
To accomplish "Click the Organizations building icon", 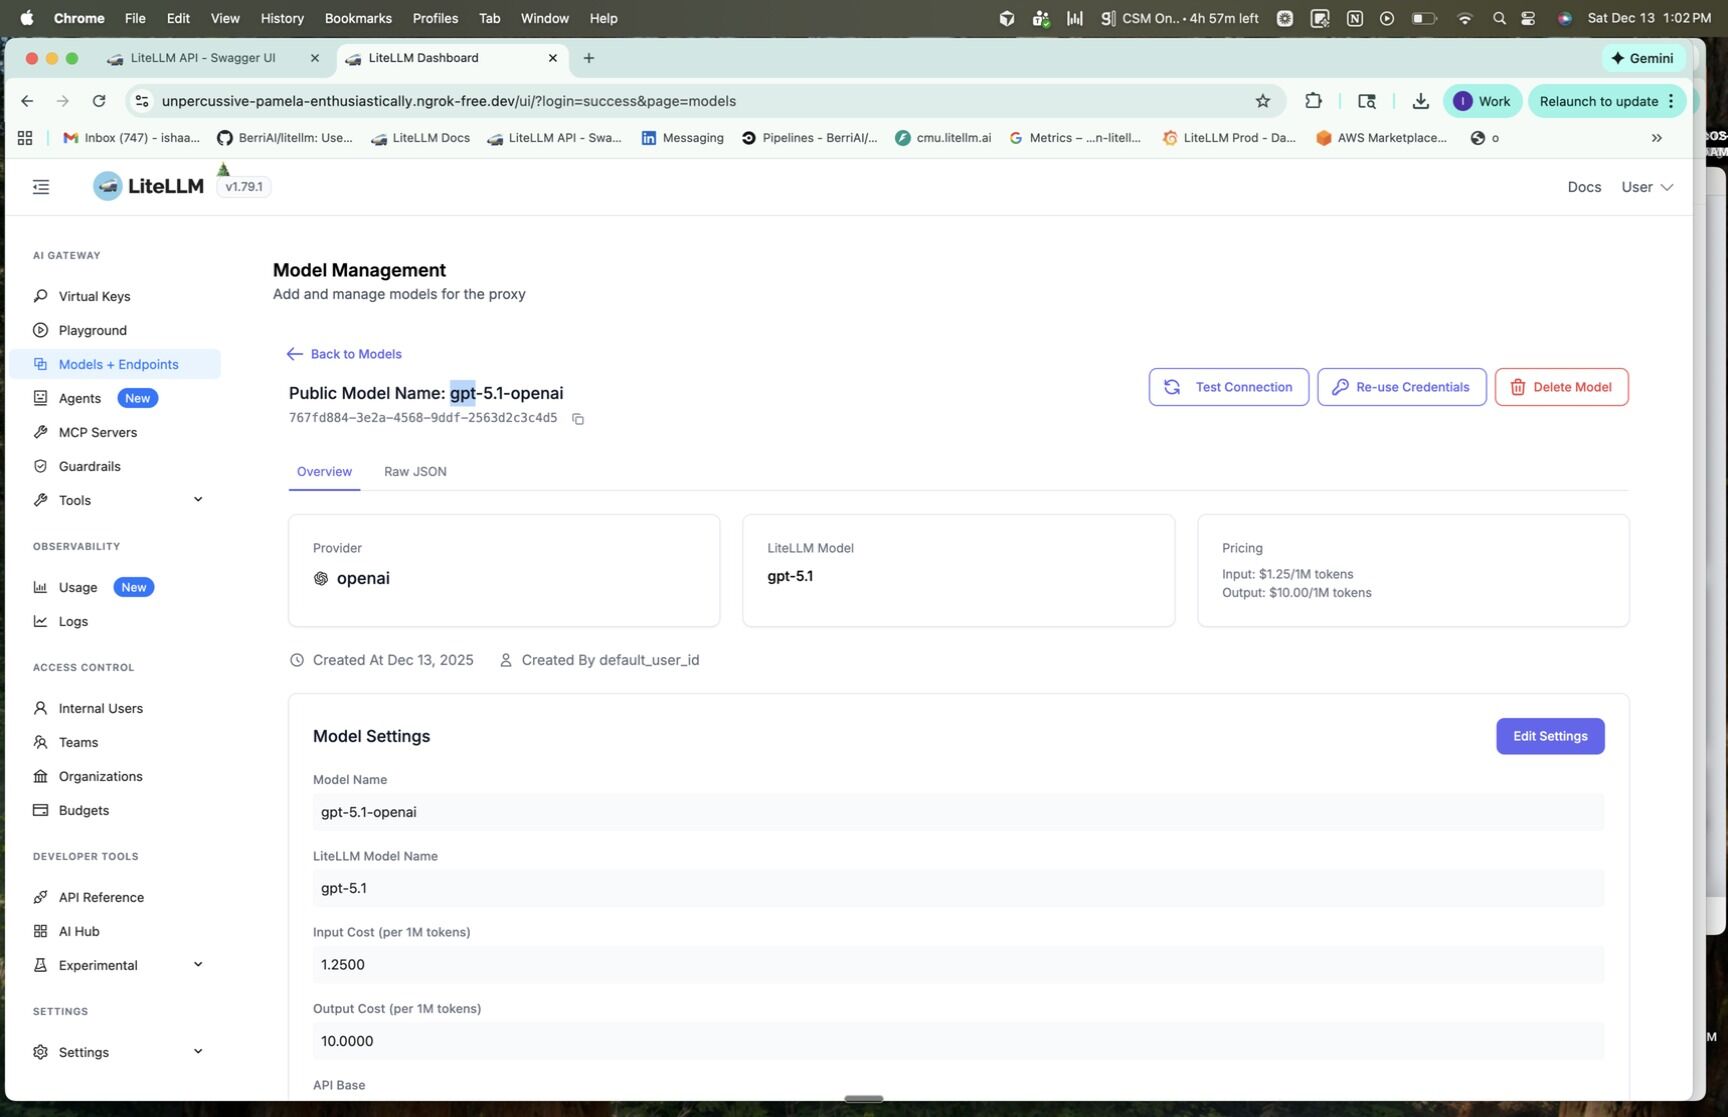I will tap(41, 776).
